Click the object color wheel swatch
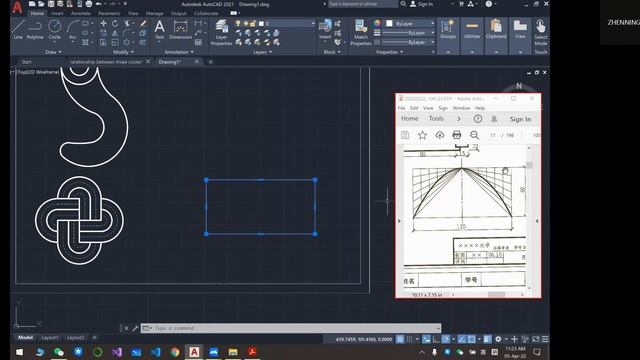Viewport: 640px width, 360px height. [377, 24]
